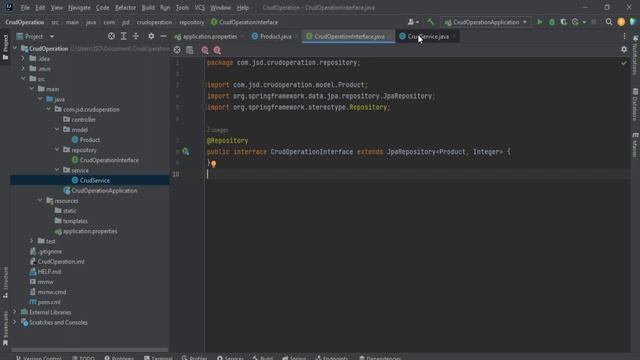Viewport: 640px width, 360px height.
Task: Collapse the model package
Action: pyautogui.click(x=57, y=129)
